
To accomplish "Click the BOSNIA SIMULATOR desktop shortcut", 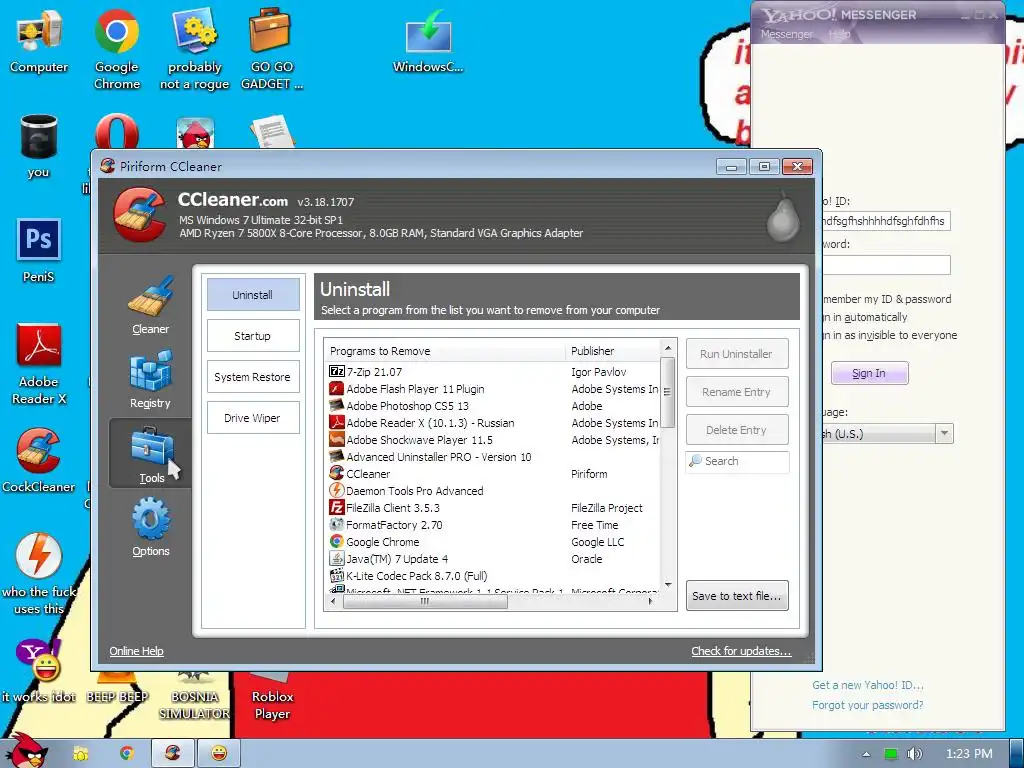I will coord(195,696).
